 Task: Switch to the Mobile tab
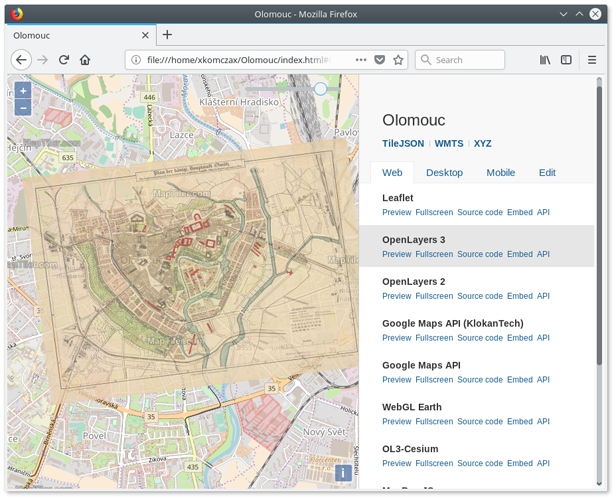tap(500, 172)
